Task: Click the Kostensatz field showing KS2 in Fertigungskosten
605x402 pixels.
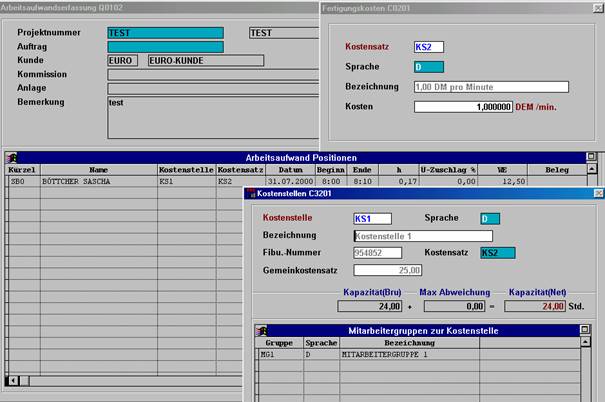Action: 429,47
